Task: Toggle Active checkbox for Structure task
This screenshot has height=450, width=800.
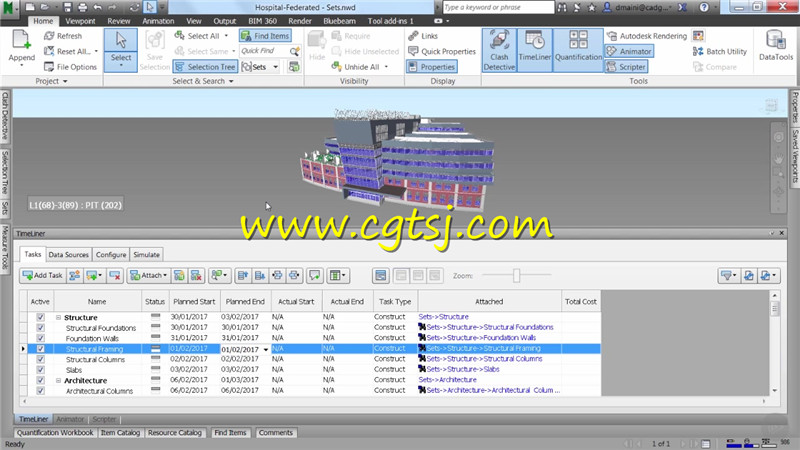Action: point(40,317)
